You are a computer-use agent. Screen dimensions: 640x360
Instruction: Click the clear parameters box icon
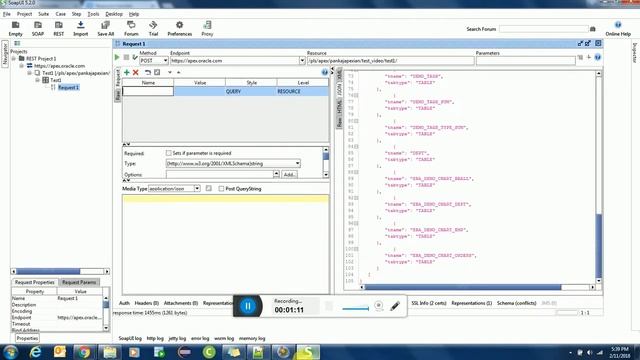(157, 72)
